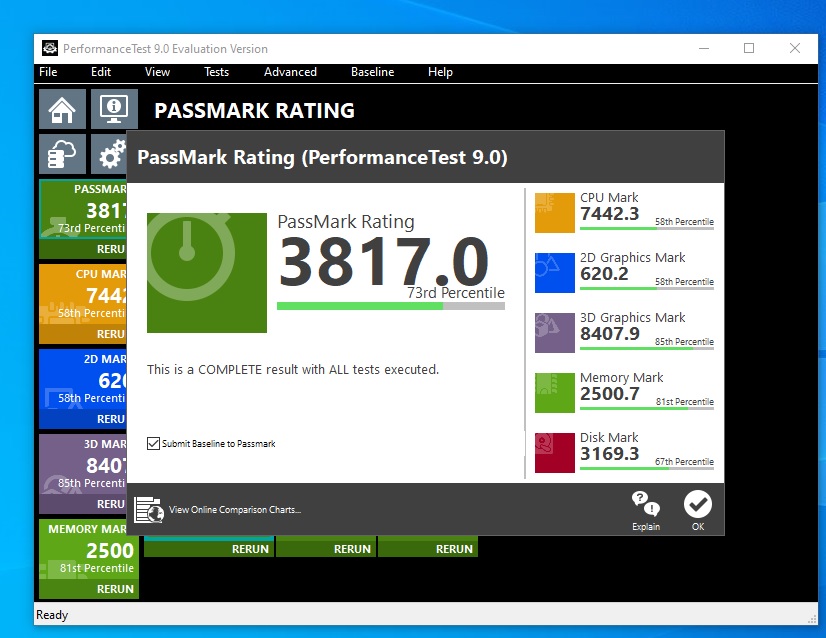Click the PerformanceTest app icon in title bar

pos(50,48)
